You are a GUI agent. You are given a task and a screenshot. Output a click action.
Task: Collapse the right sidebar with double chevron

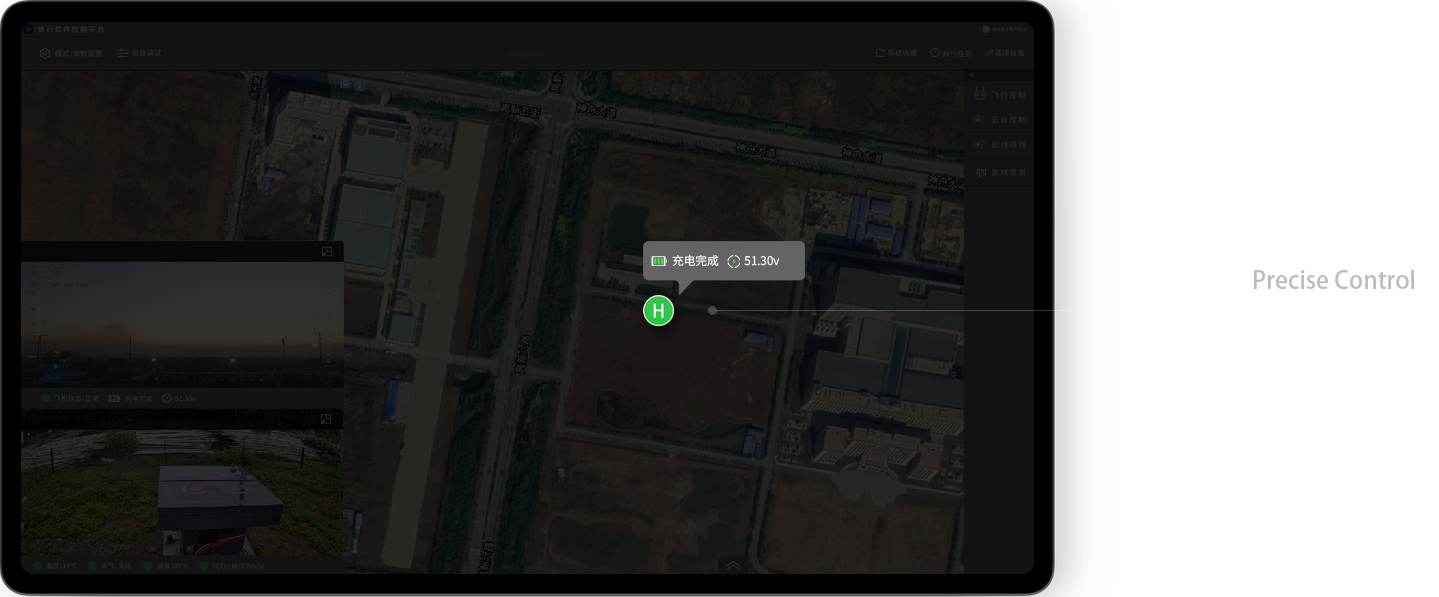970,75
